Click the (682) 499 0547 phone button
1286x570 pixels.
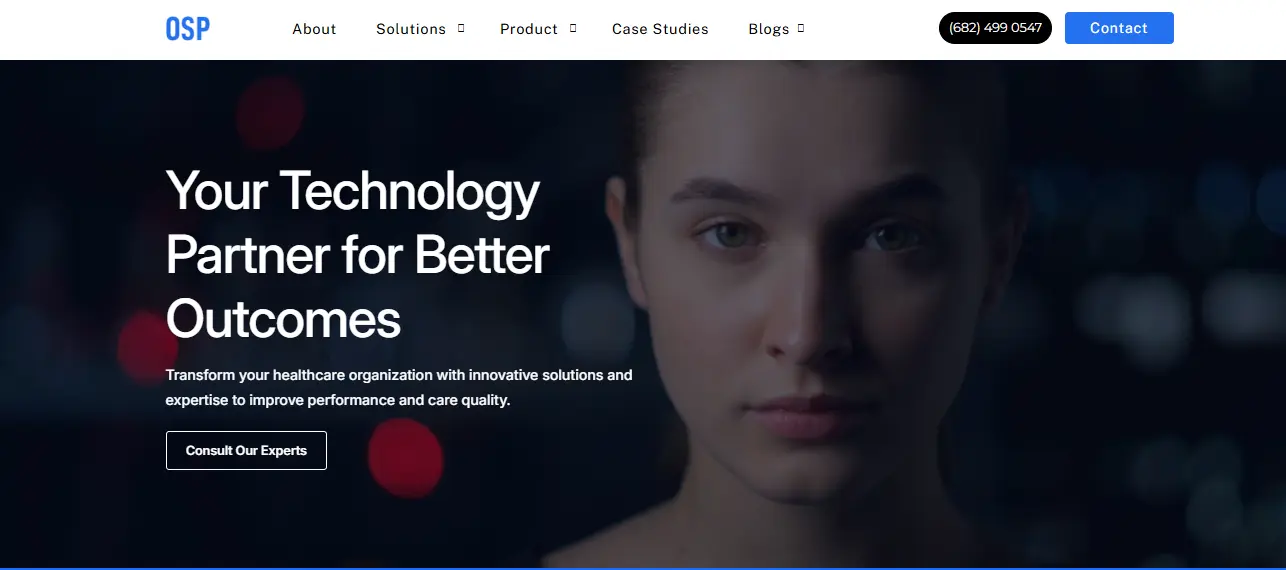[x=995, y=28]
